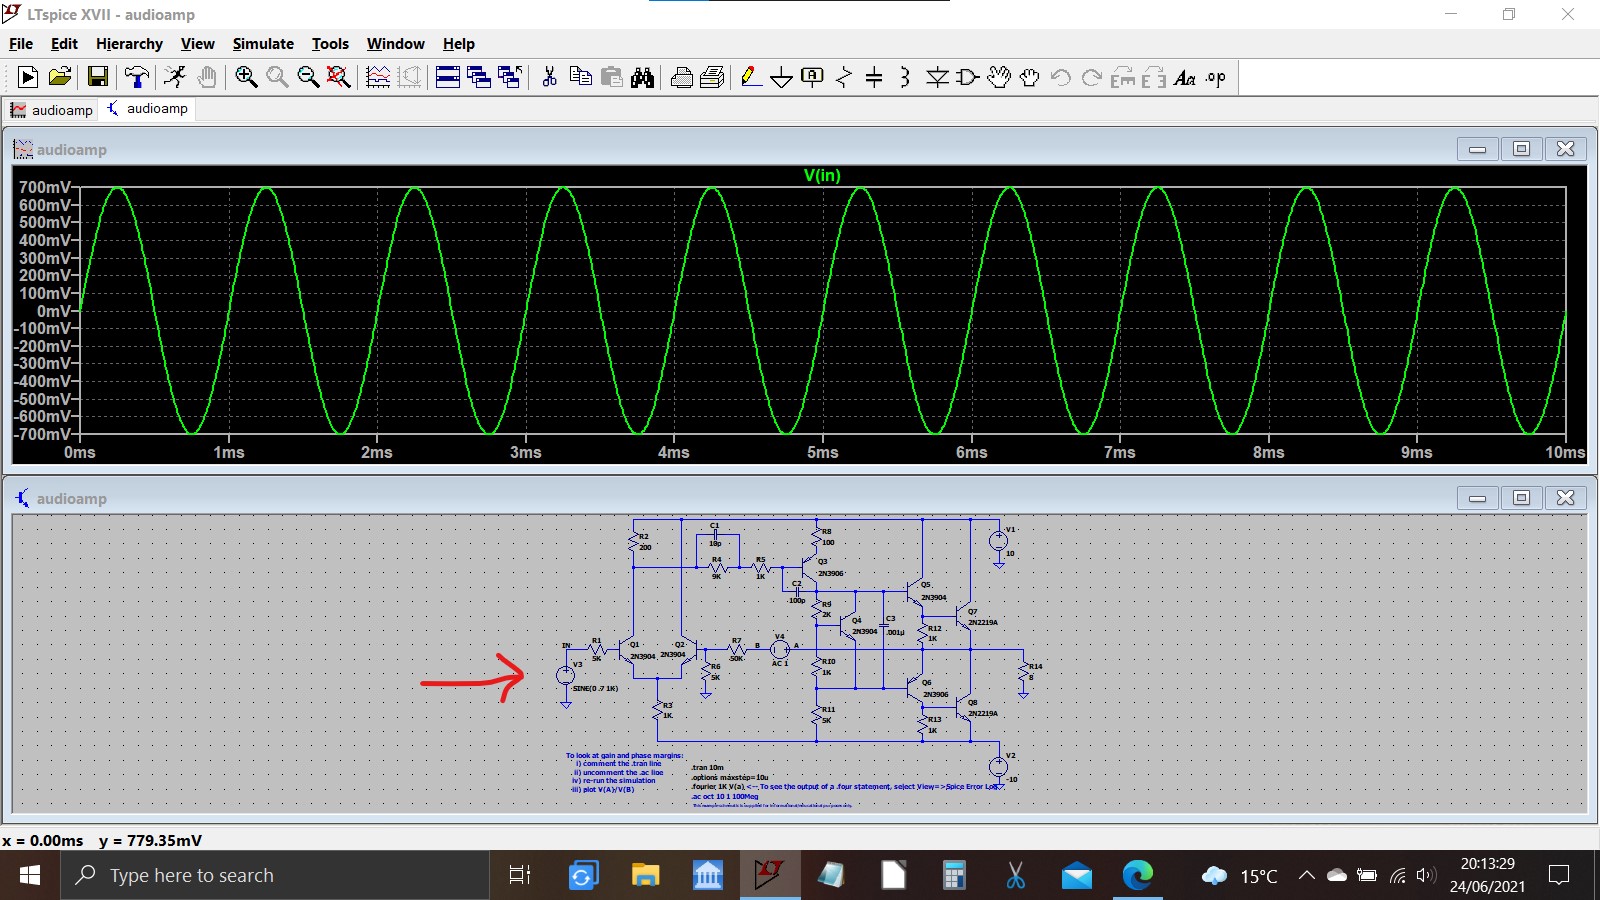1600x900 pixels.
Task: Click the Undo arrow icon
Action: coord(1061,77)
